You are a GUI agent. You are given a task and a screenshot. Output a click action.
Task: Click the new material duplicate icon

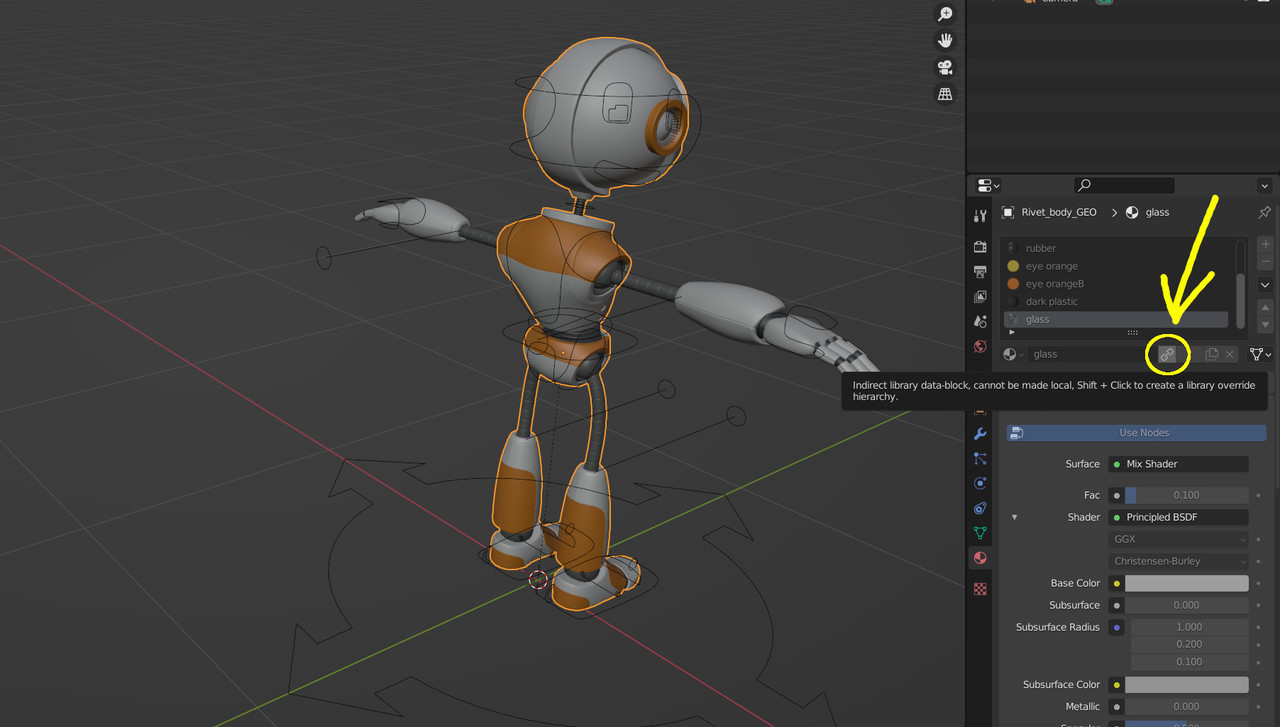pyautogui.click(x=1211, y=354)
